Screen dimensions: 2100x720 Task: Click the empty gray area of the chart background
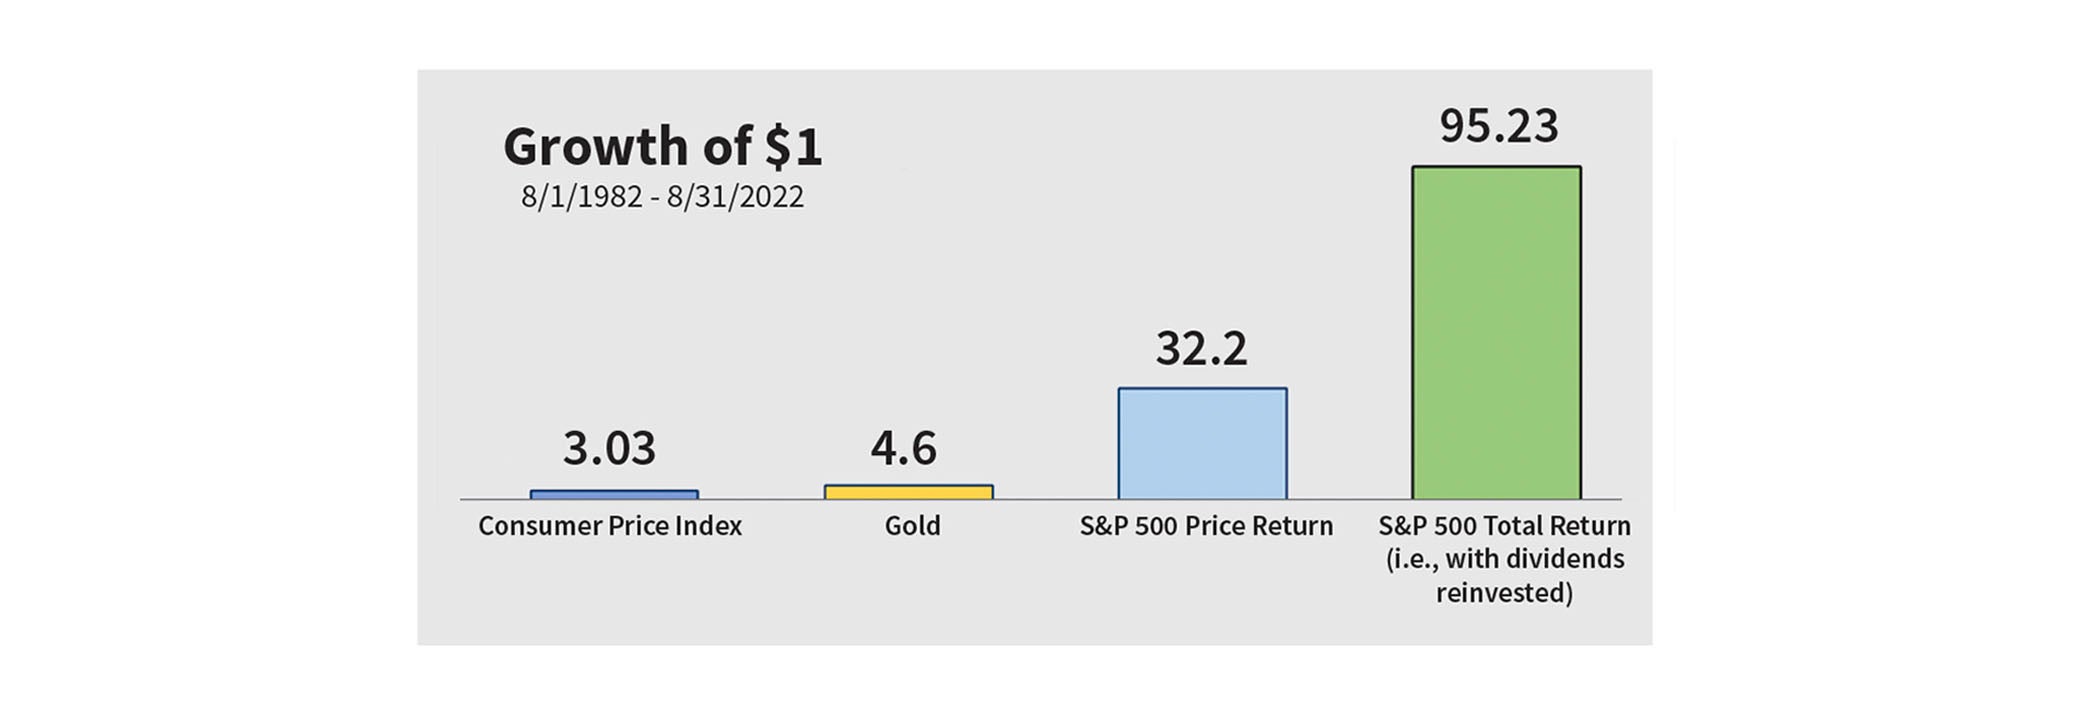tap(1000, 250)
